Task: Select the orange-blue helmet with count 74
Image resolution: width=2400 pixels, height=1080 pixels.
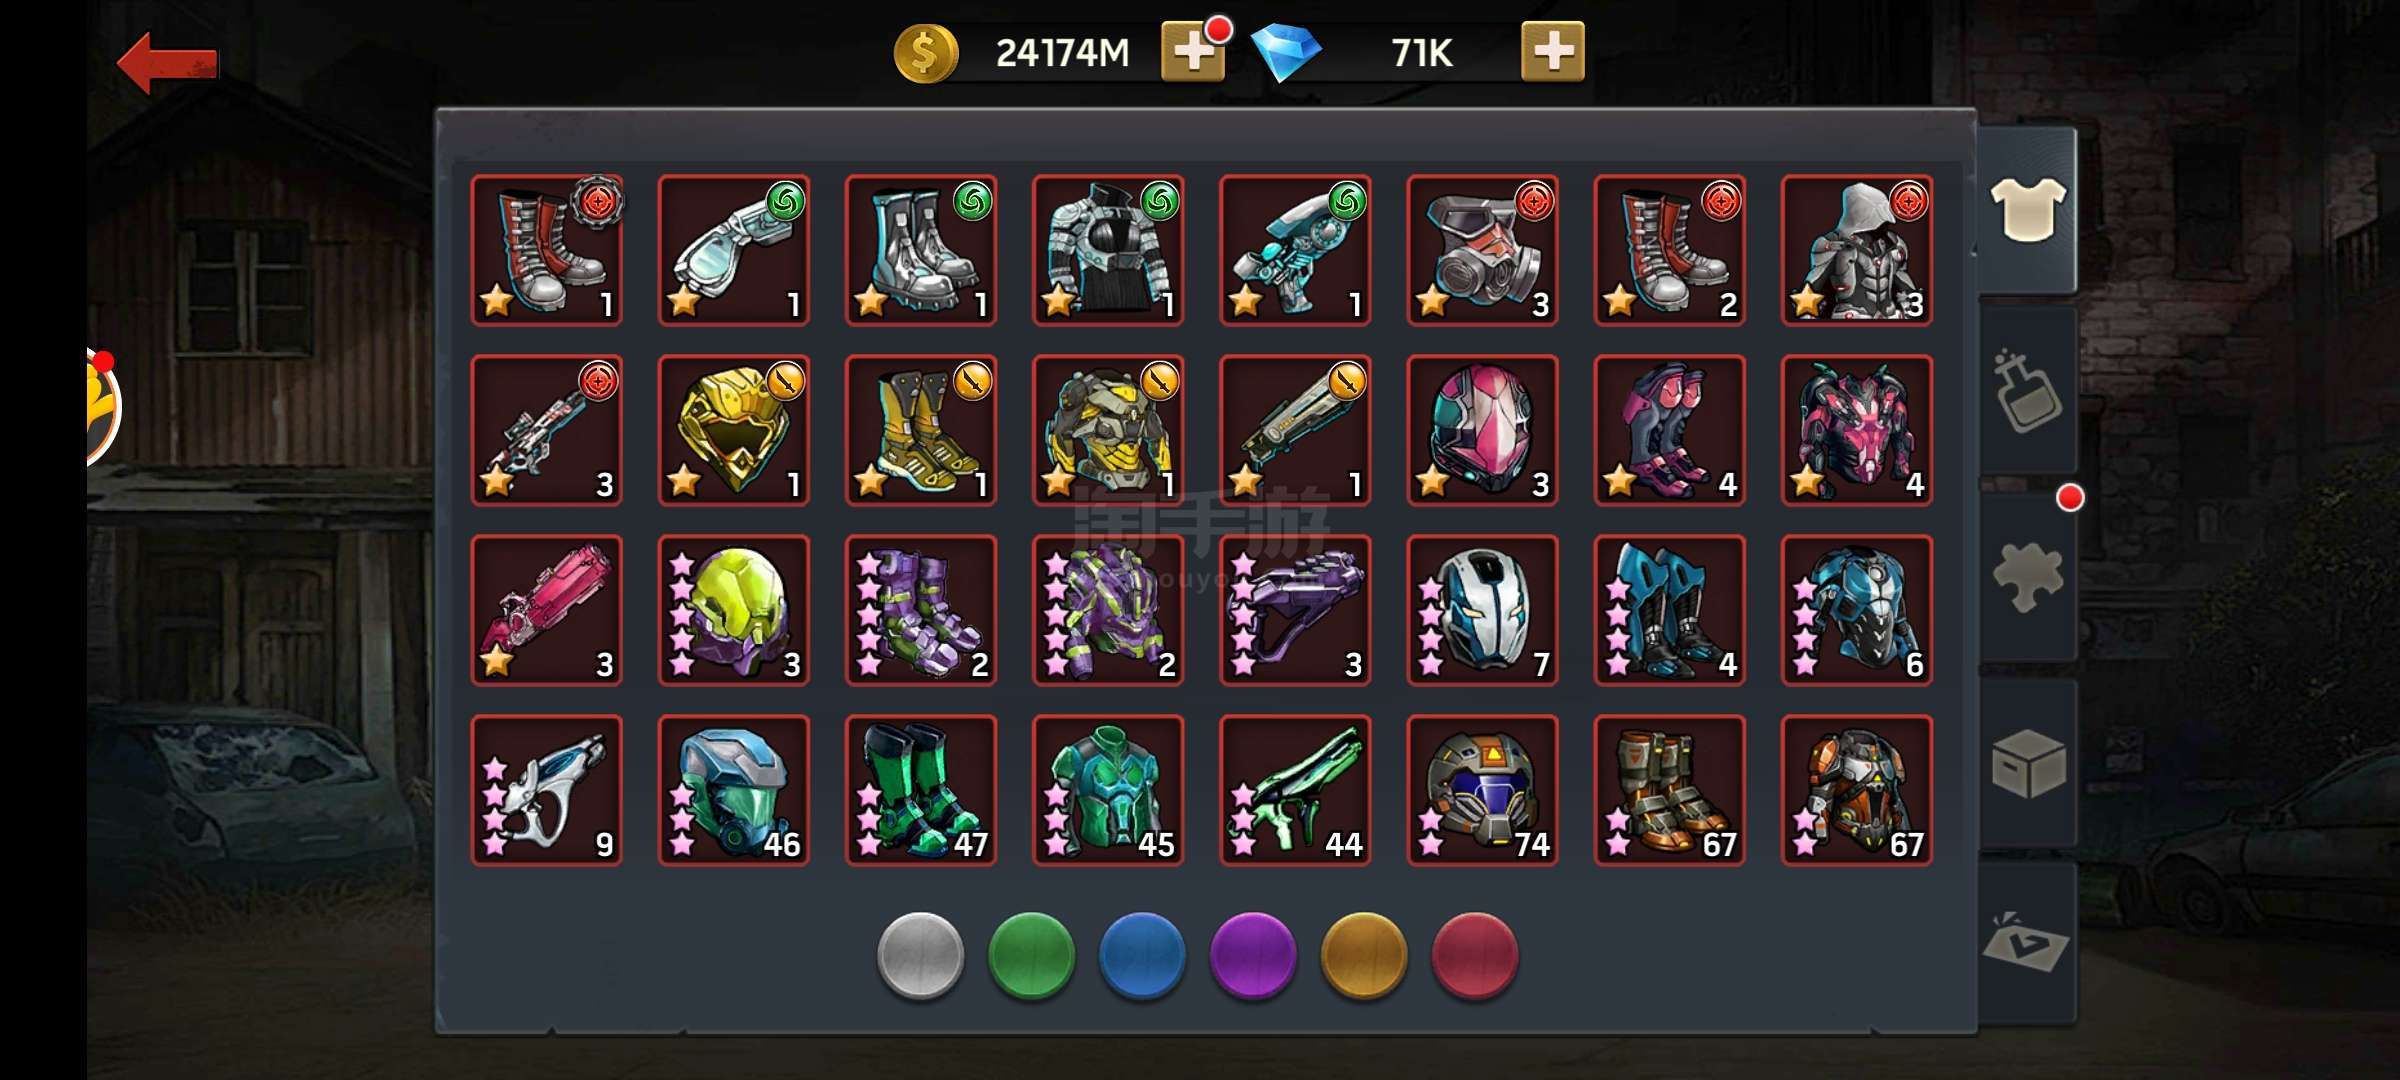Action: tap(1482, 790)
